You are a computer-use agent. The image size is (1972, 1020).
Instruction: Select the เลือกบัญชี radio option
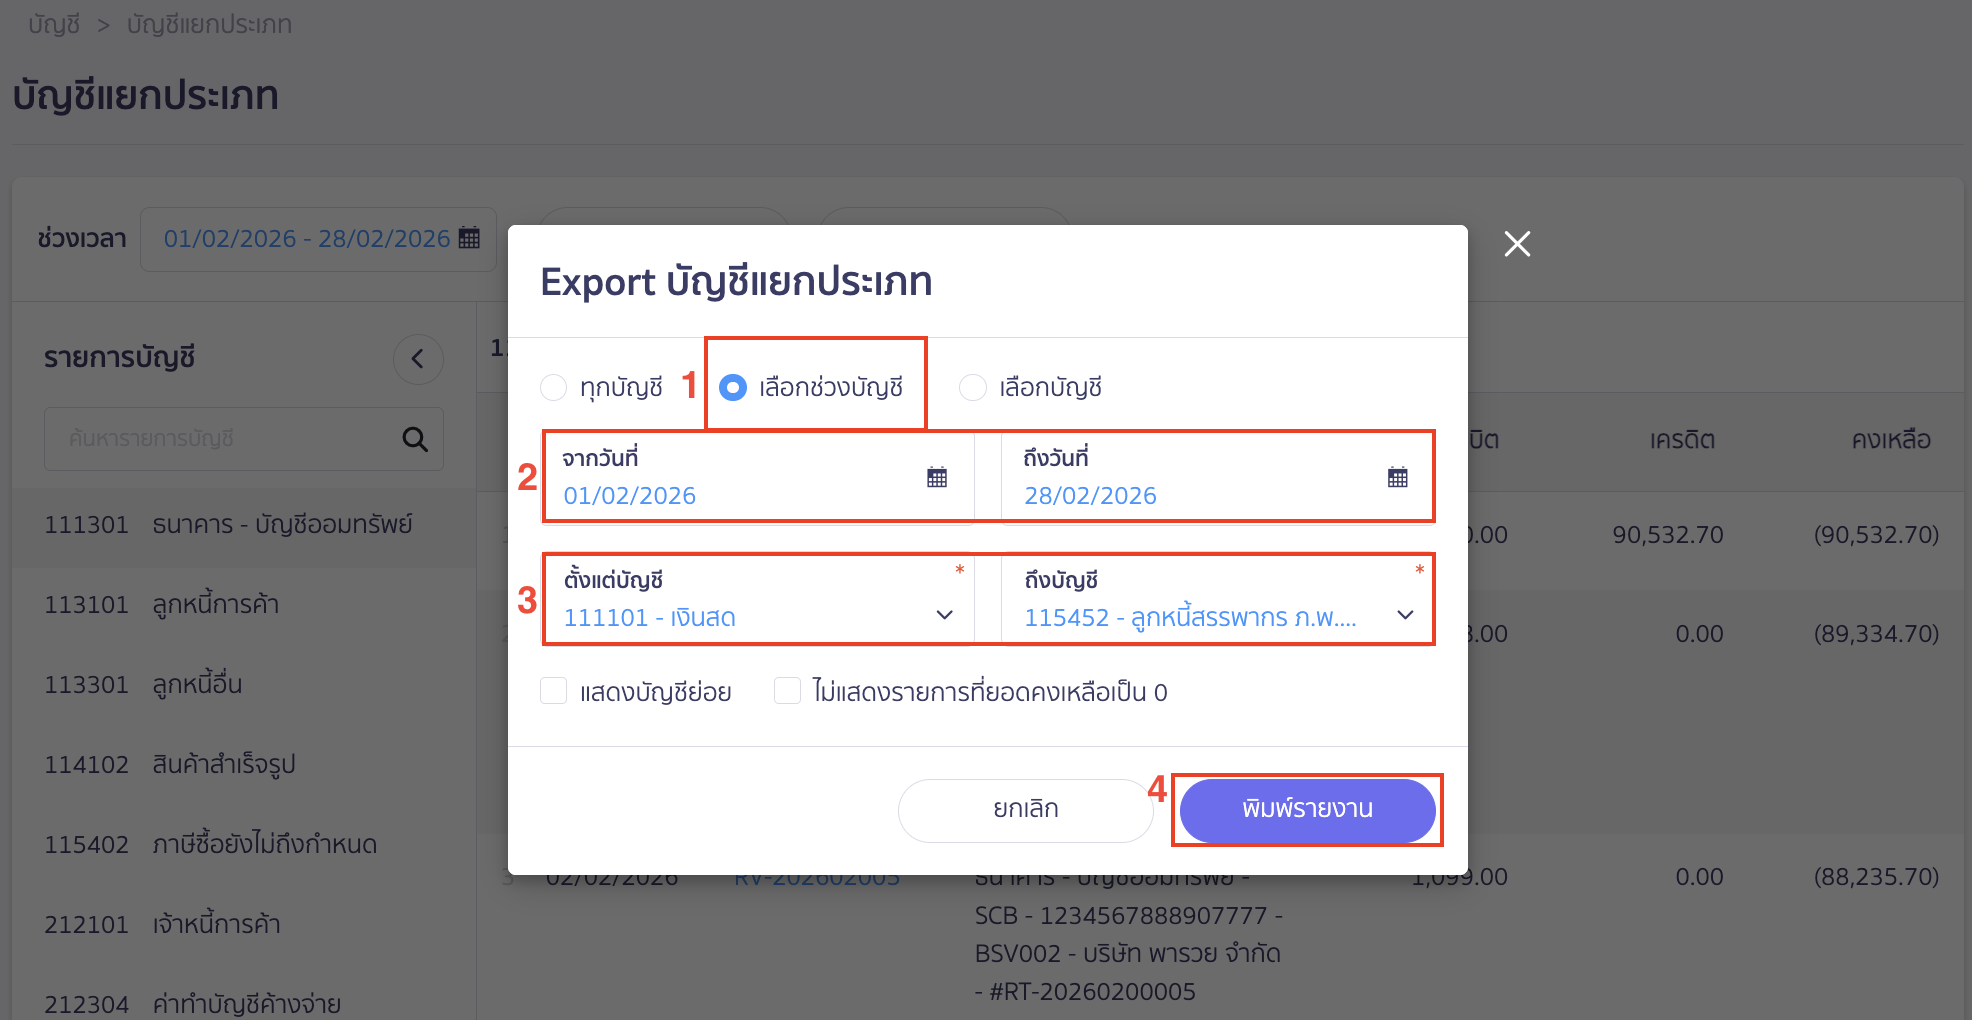(x=973, y=387)
